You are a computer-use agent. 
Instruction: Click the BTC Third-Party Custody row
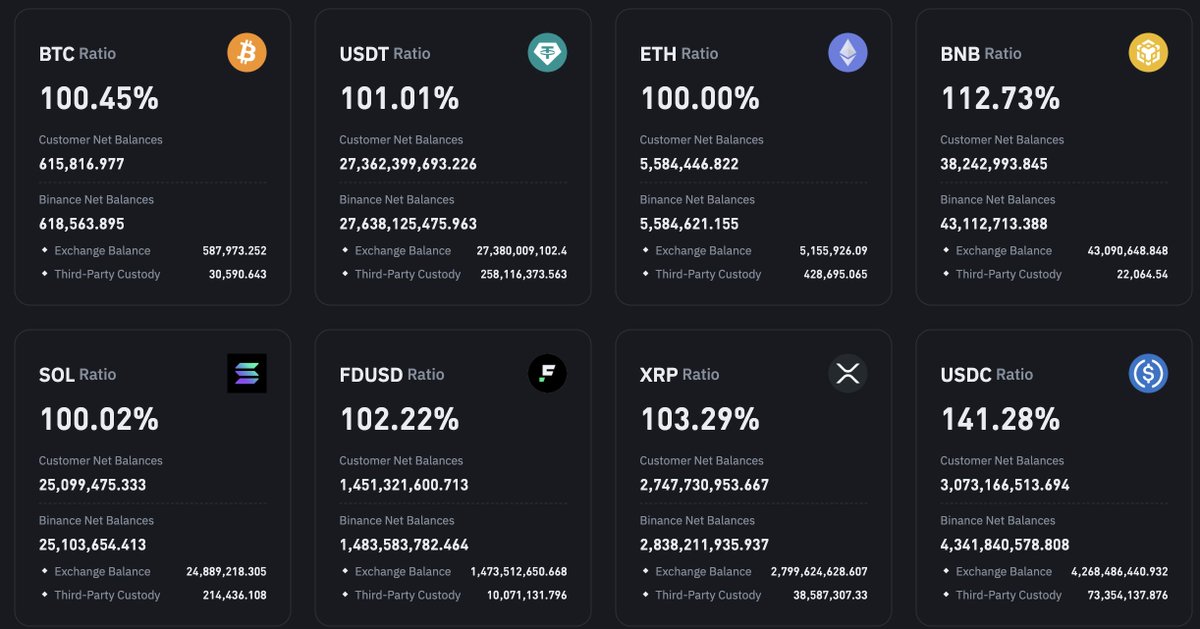click(153, 274)
